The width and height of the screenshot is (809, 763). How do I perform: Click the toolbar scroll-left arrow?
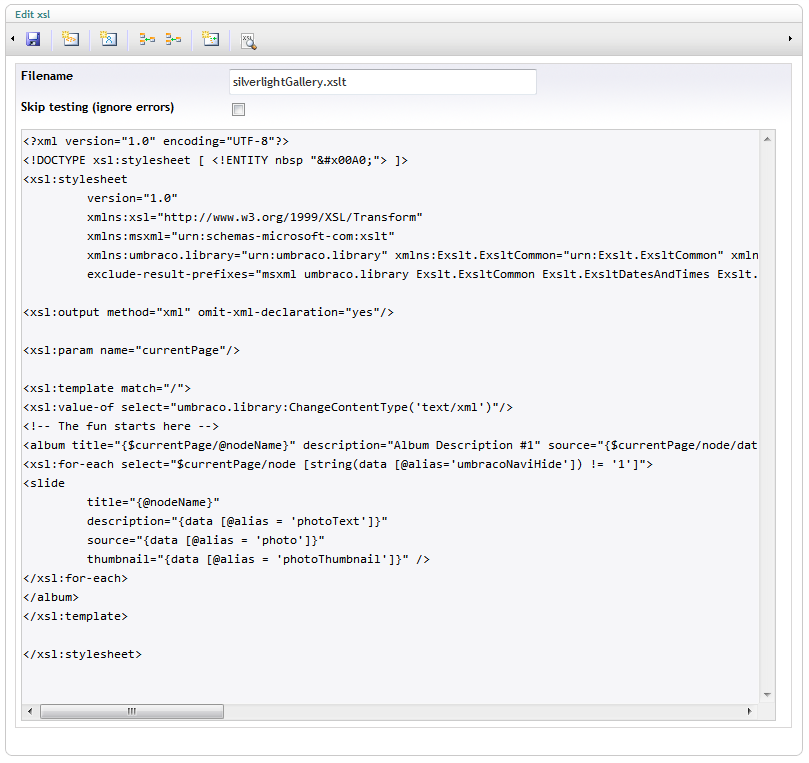pos(13,39)
